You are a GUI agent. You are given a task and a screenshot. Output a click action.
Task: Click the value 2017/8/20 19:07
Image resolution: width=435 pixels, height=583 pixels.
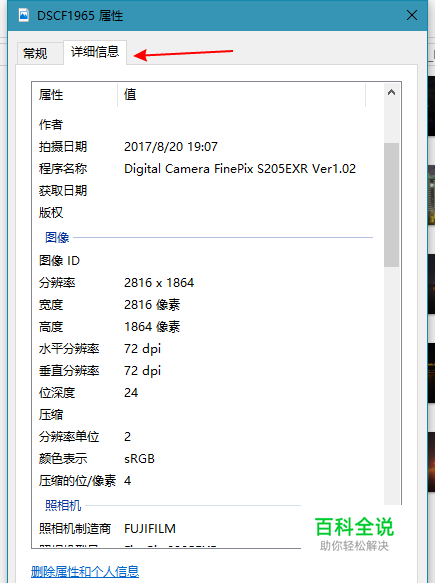click(171, 146)
